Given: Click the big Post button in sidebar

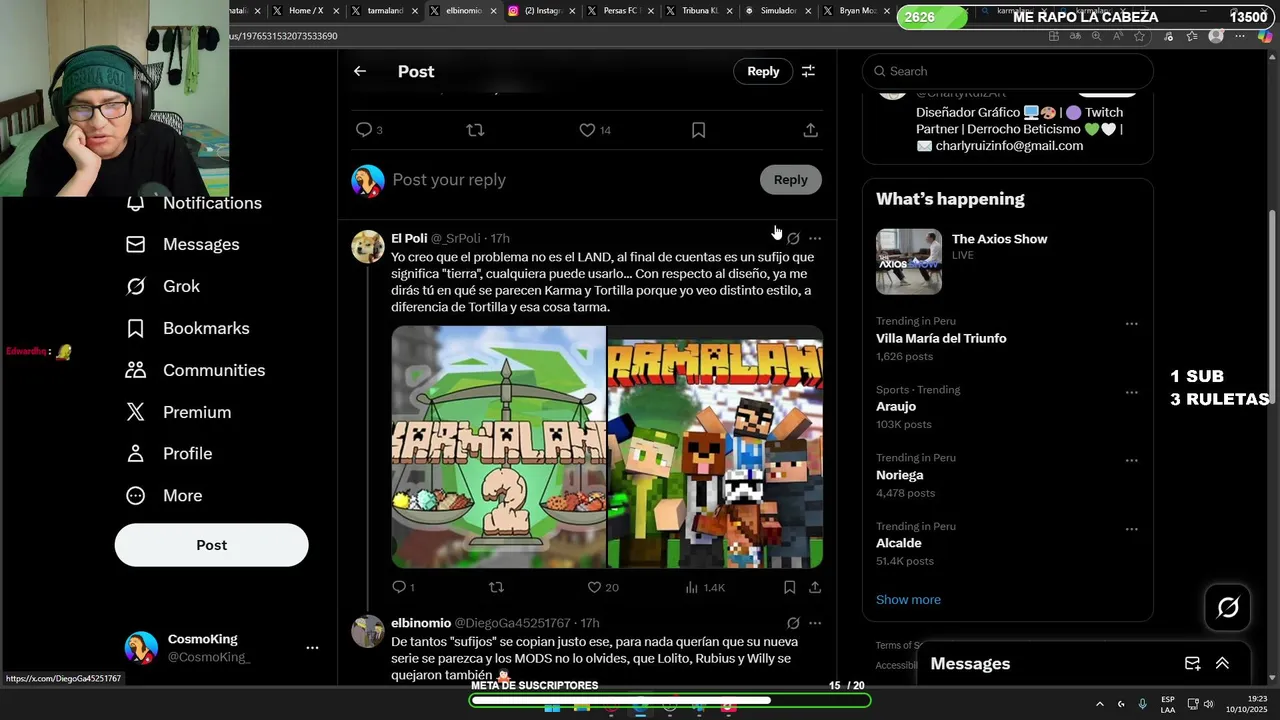Looking at the screenshot, I should point(211,545).
